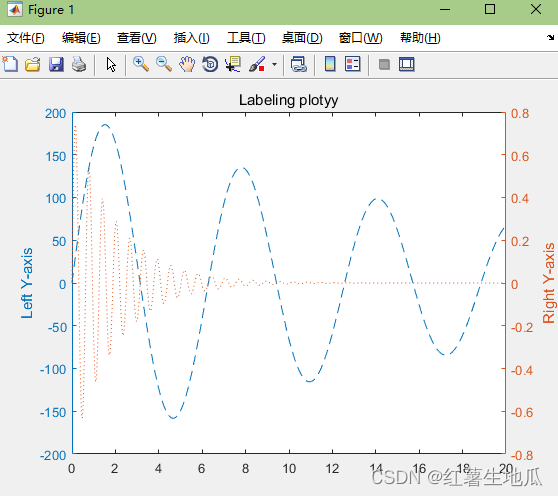Viewport: 558px width, 496px height.
Task: Click the x-axis tick label 10
Action: [289, 469]
